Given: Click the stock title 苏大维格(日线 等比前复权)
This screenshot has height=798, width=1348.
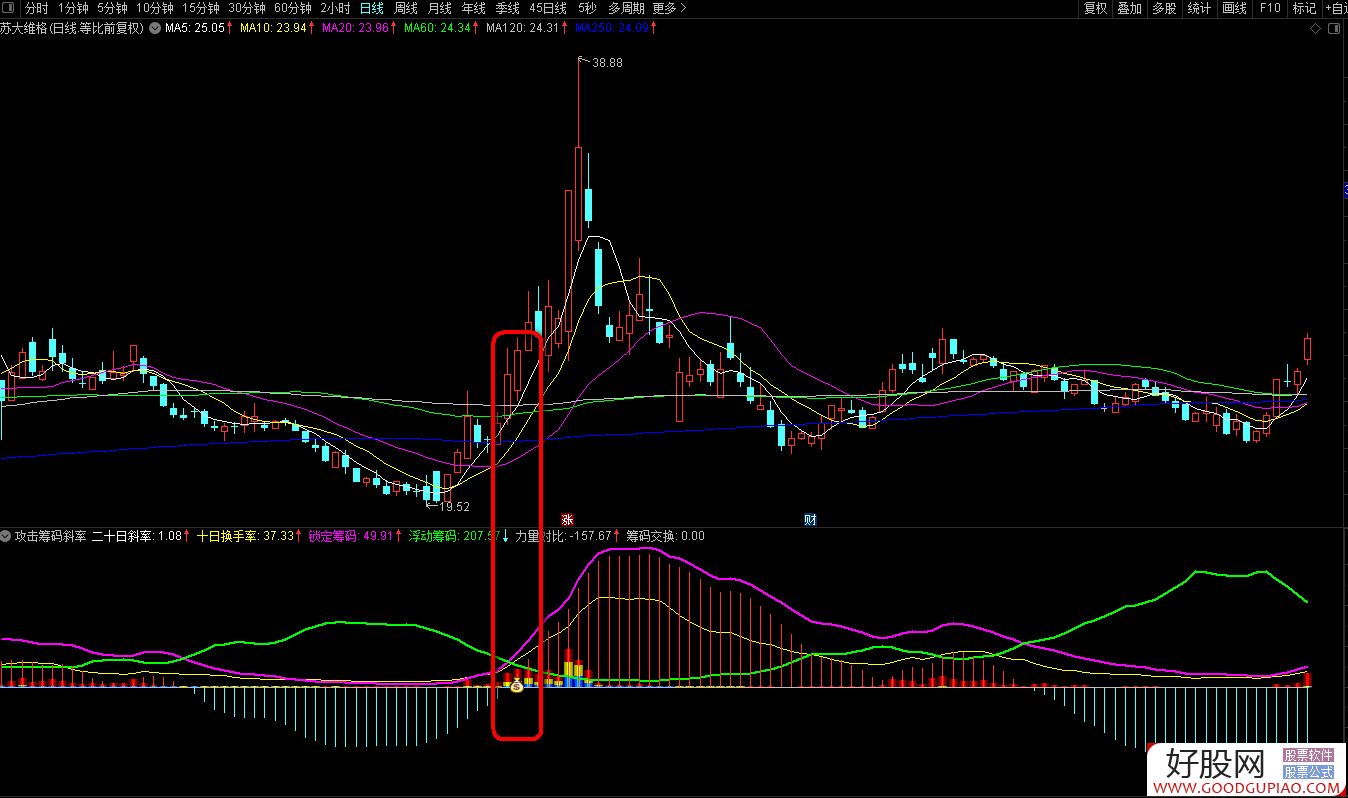Looking at the screenshot, I should (x=73, y=28).
